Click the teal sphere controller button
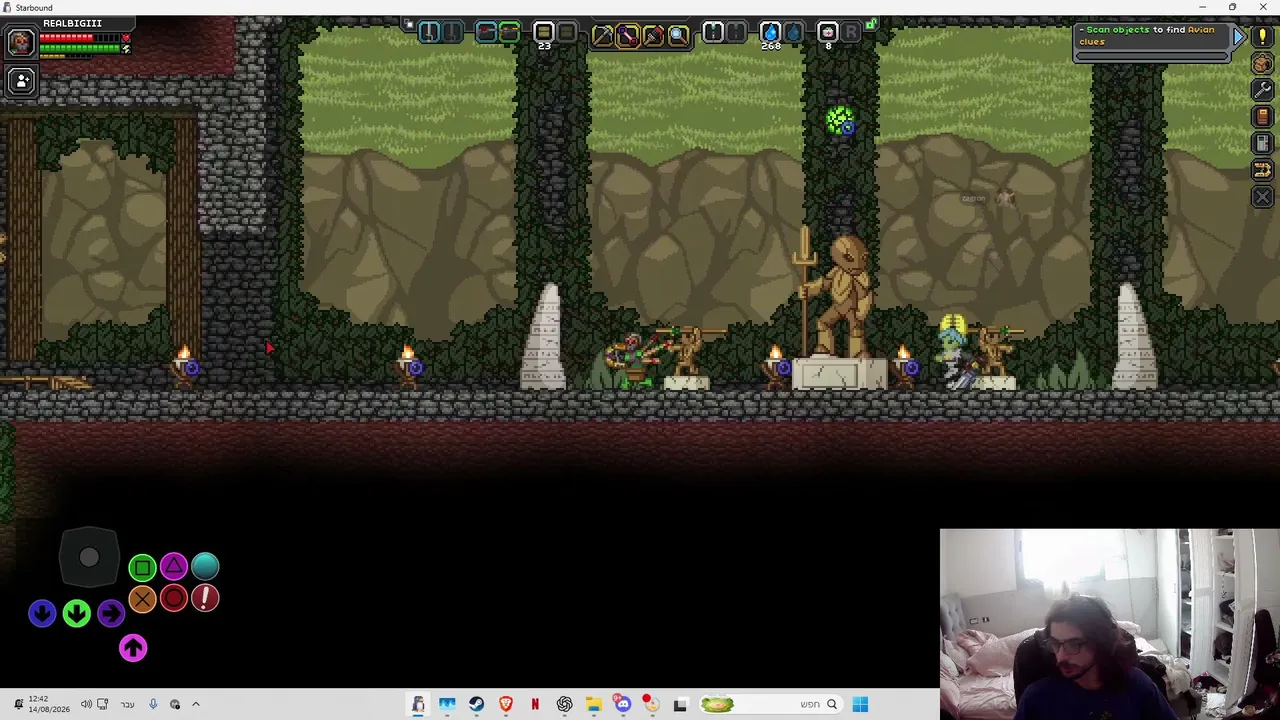This screenshot has width=1280, height=720. [205, 567]
